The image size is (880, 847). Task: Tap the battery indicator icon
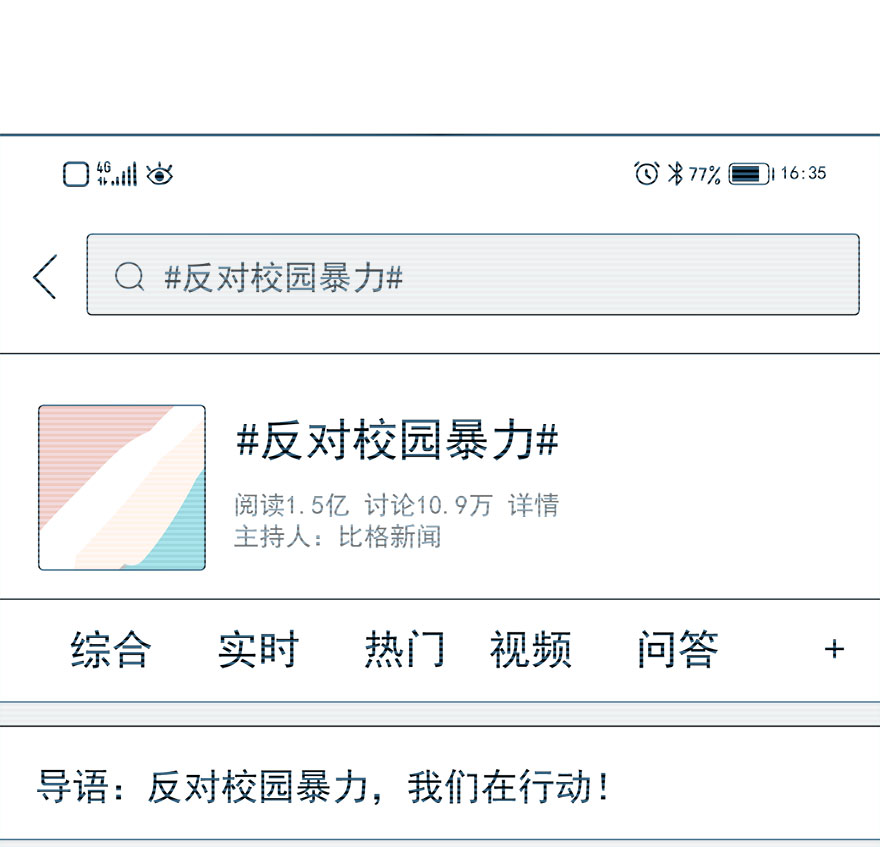751,173
